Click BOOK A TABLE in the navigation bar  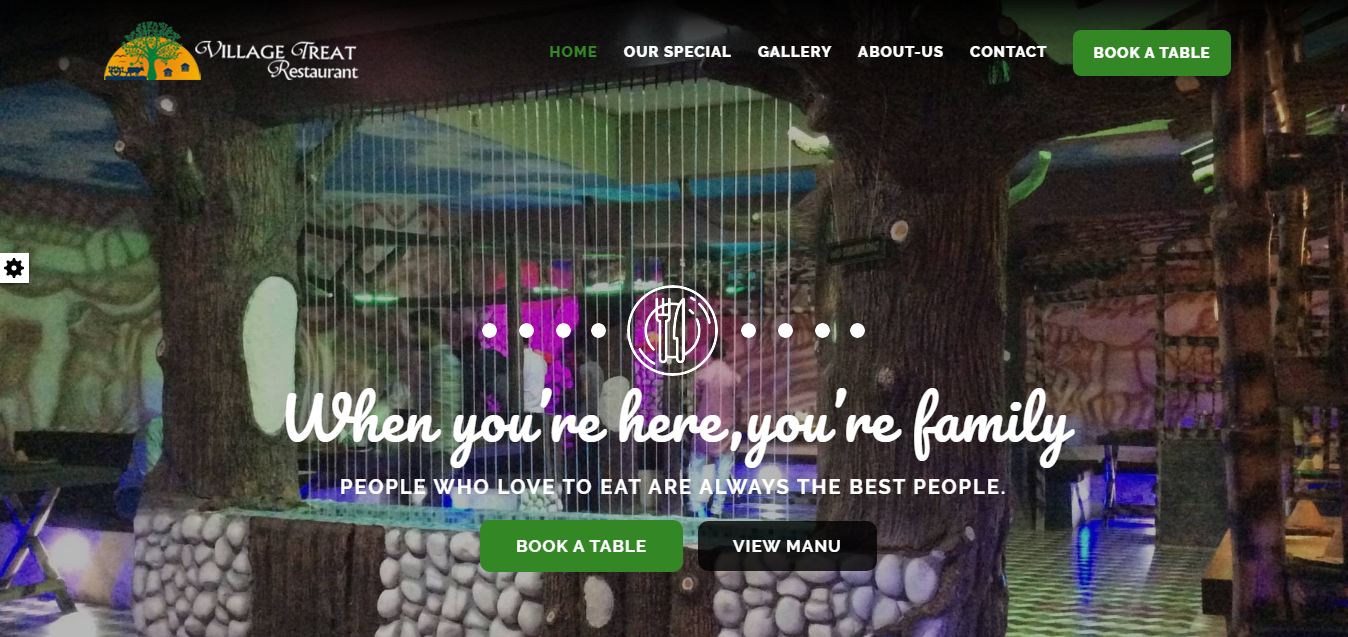click(x=1152, y=53)
